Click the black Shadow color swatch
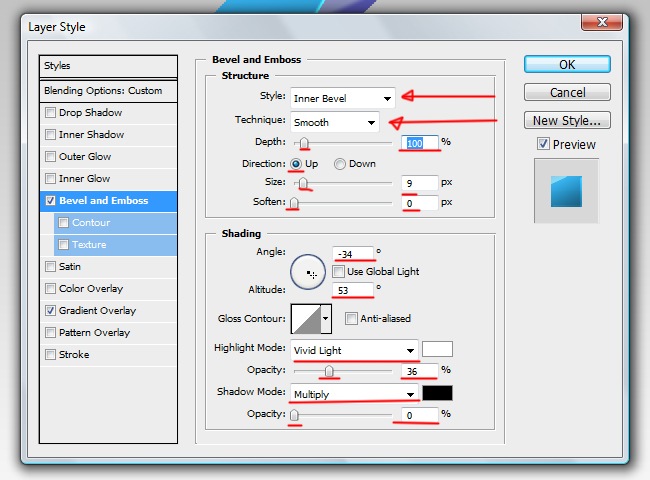This screenshot has height=480, width=650. pyautogui.click(x=437, y=393)
